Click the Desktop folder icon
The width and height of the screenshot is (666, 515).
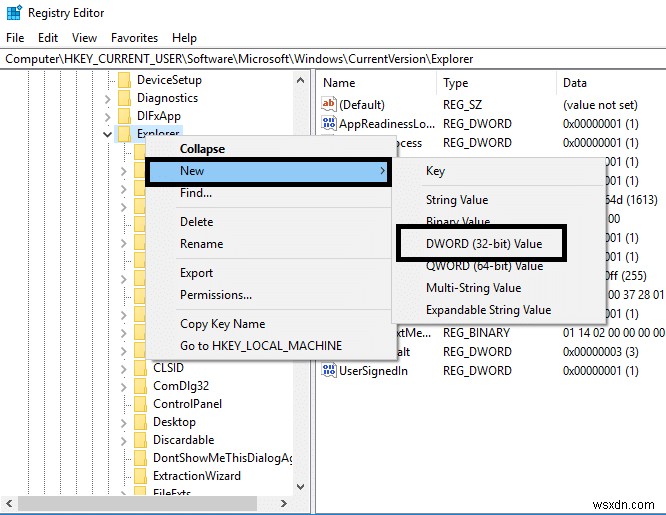pos(141,422)
